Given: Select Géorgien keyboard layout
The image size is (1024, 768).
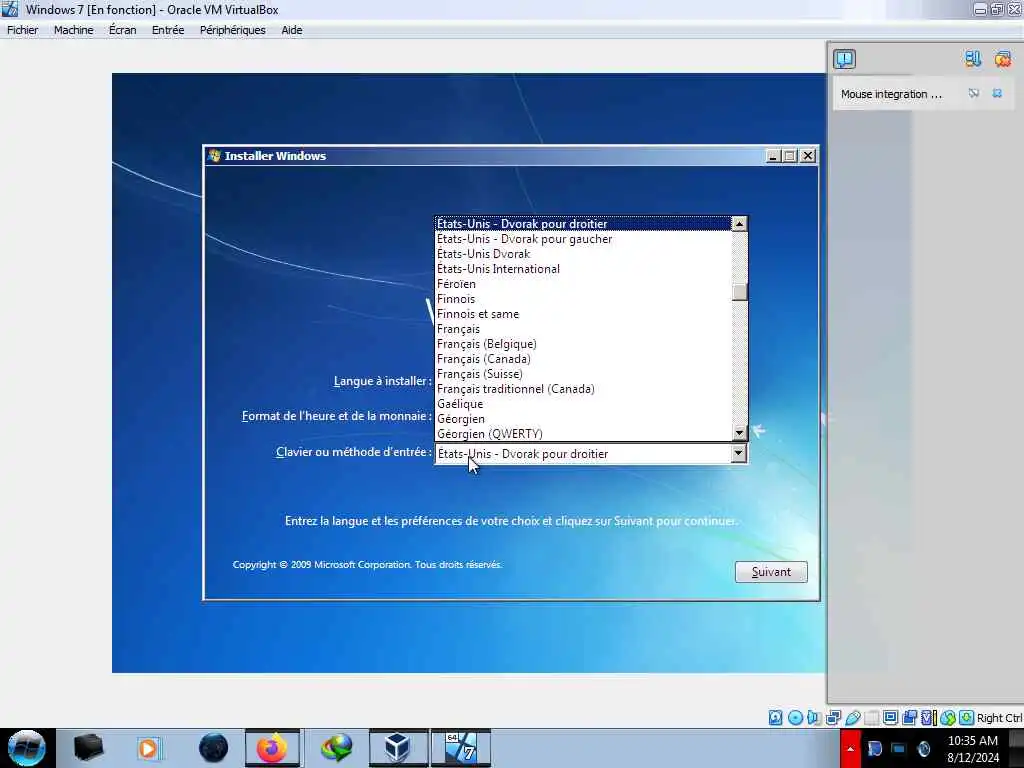Looking at the screenshot, I should click(x=583, y=419).
